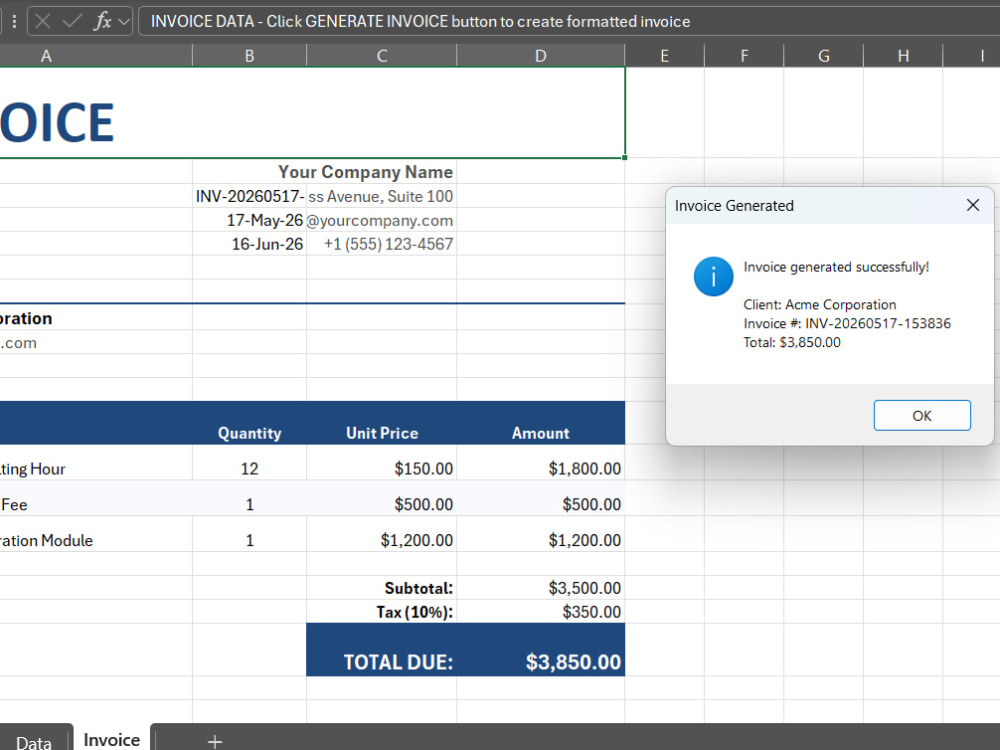Click the phone cell '+1 (555) 123-4567'
The width and height of the screenshot is (1000, 750).
pos(381,244)
